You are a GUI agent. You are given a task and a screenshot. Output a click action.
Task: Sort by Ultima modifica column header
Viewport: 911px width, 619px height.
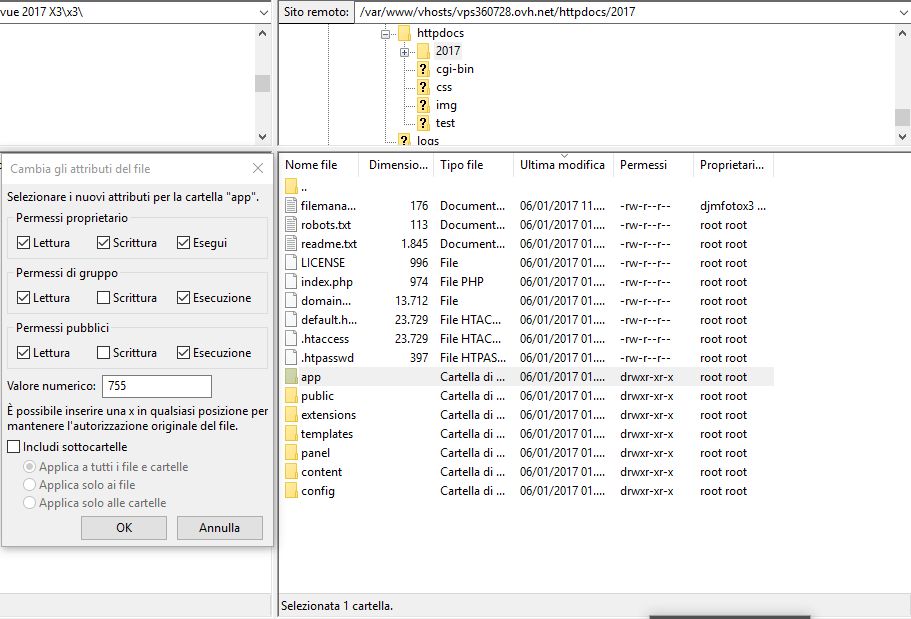click(563, 165)
